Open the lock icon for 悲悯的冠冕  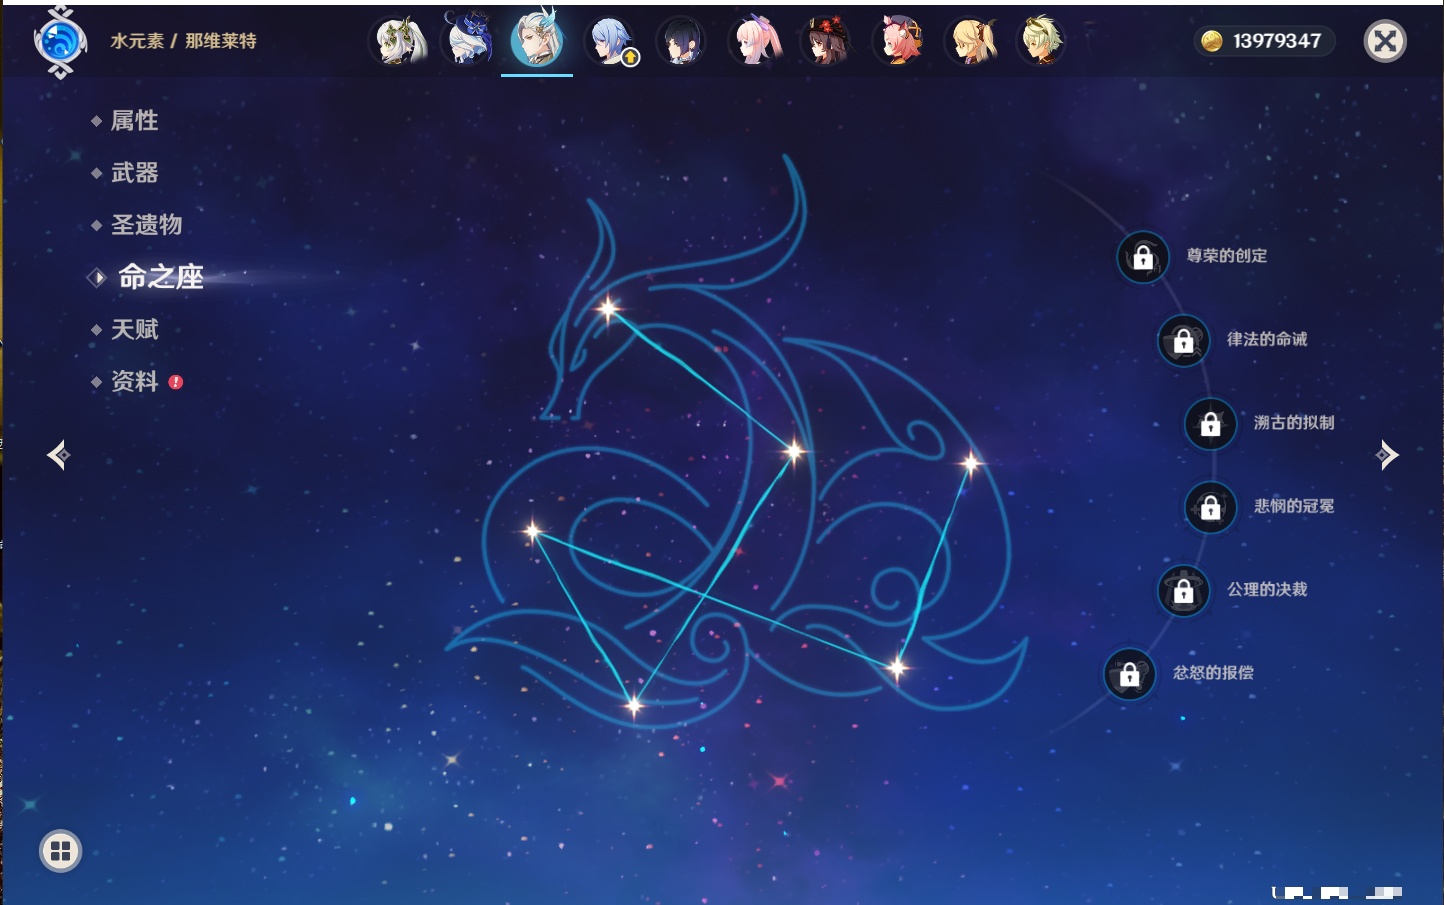point(1211,507)
